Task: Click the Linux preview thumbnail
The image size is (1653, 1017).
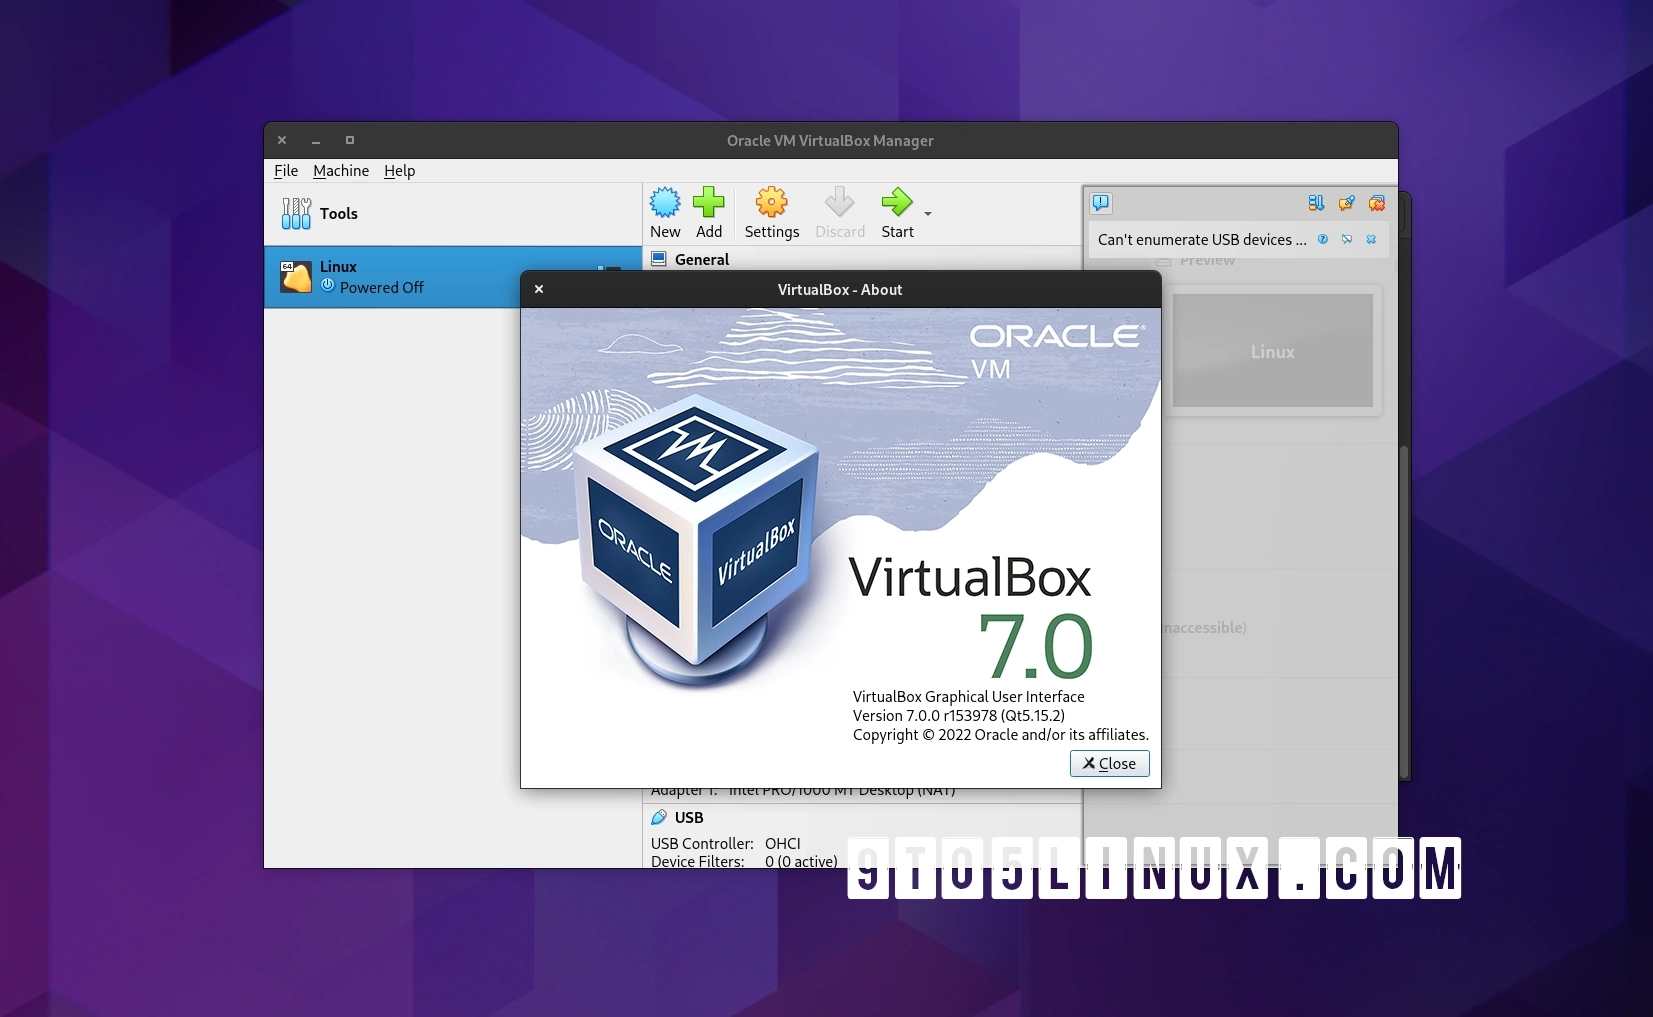Action: pos(1271,351)
